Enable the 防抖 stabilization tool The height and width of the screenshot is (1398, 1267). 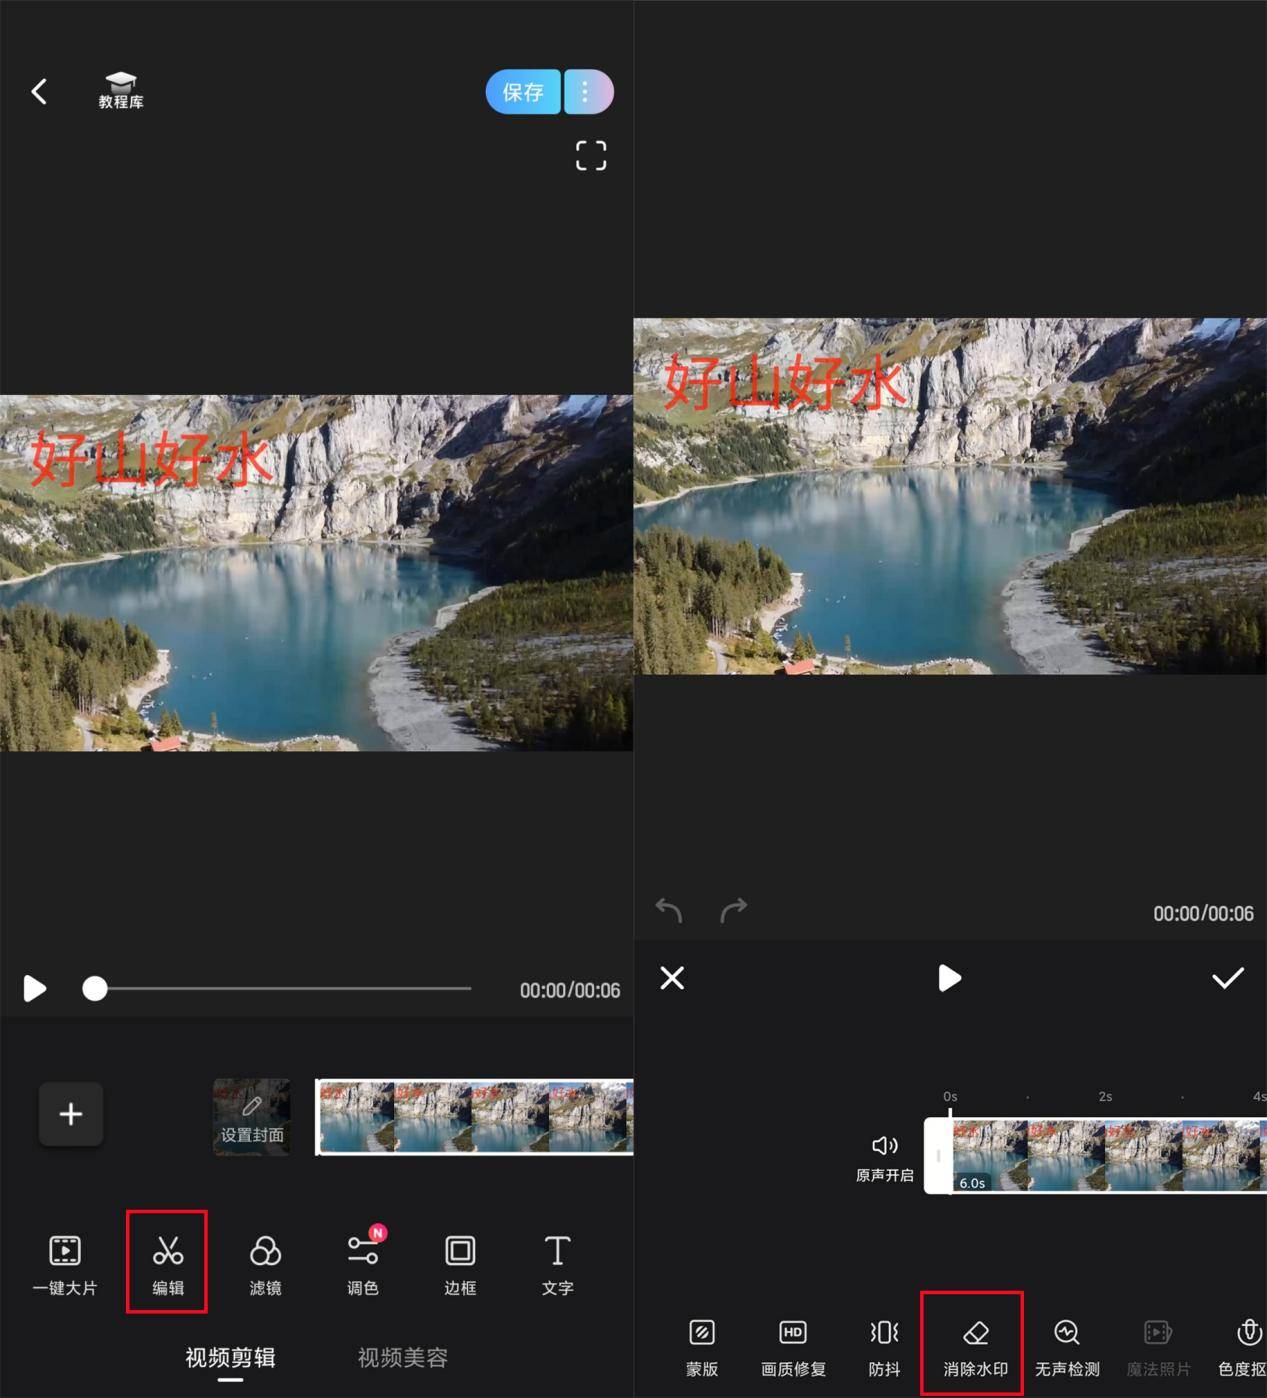point(884,1345)
